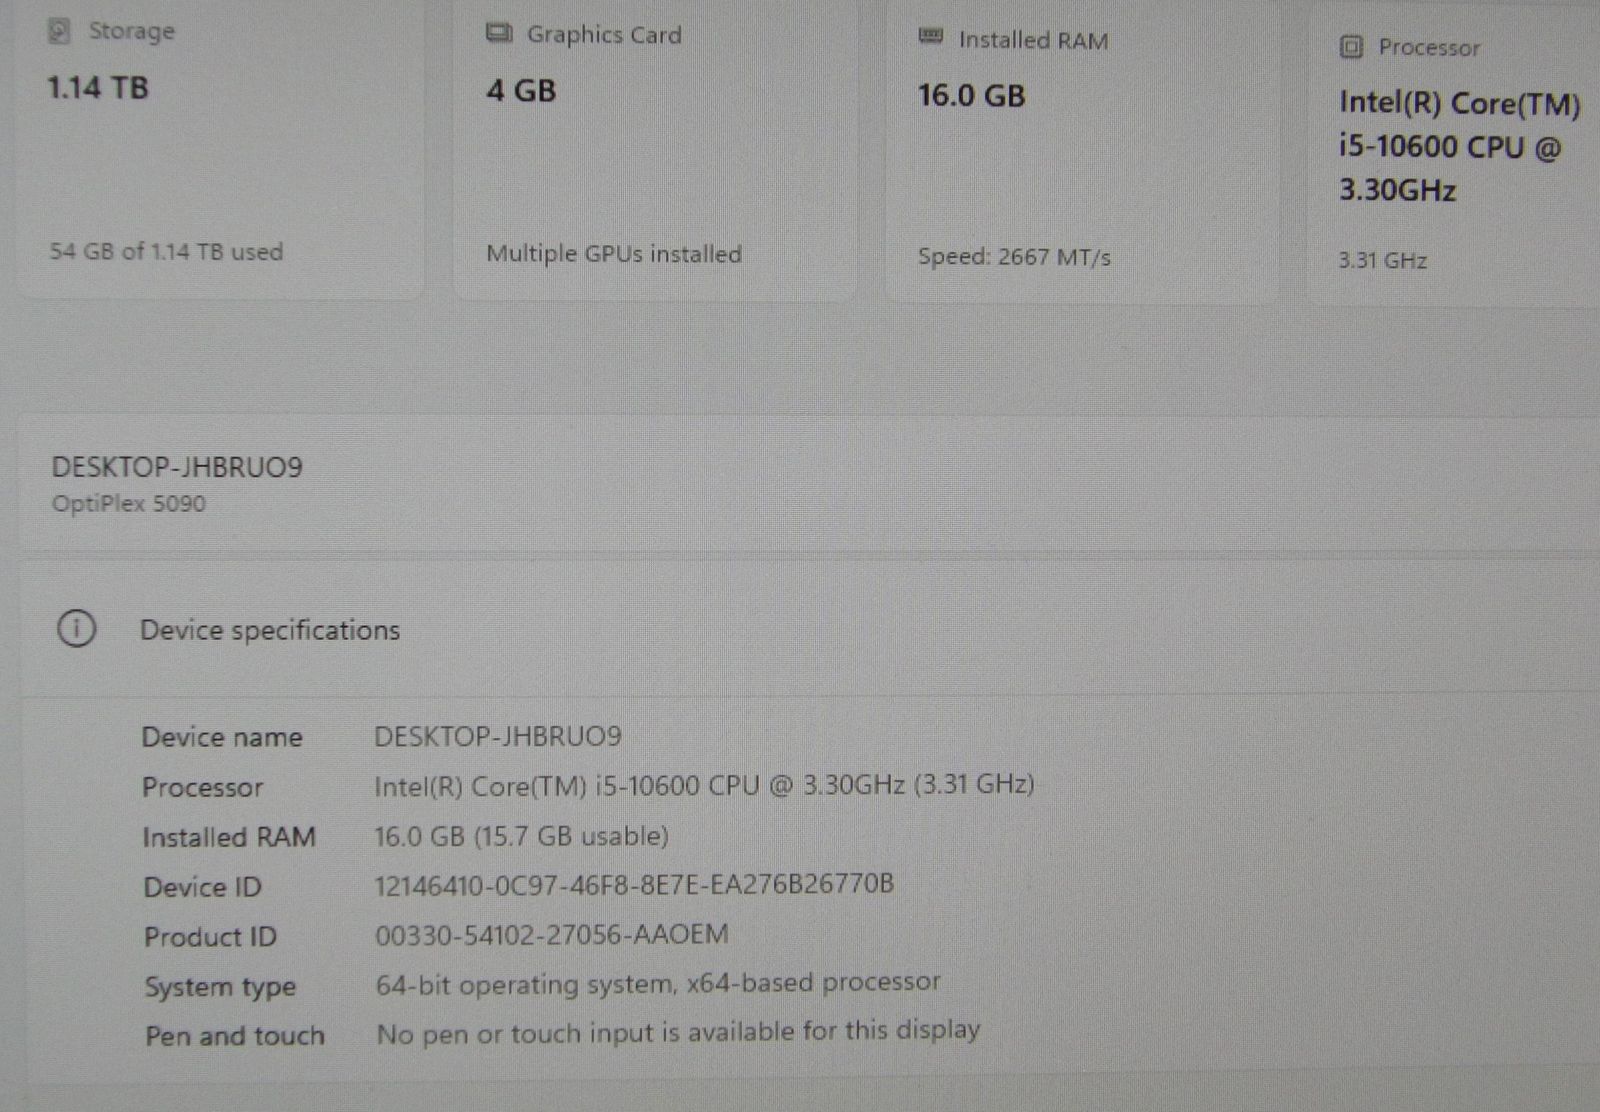Click the '54 GB of 1.14 TB used' text
Screen dimensions: 1600x1112
(x=166, y=251)
